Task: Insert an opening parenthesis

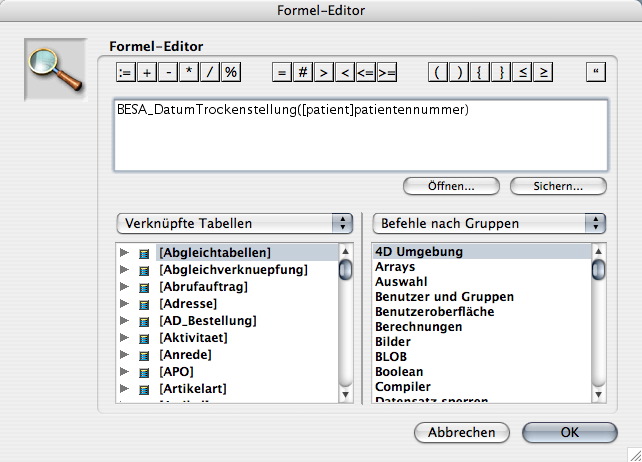Action: point(438,72)
